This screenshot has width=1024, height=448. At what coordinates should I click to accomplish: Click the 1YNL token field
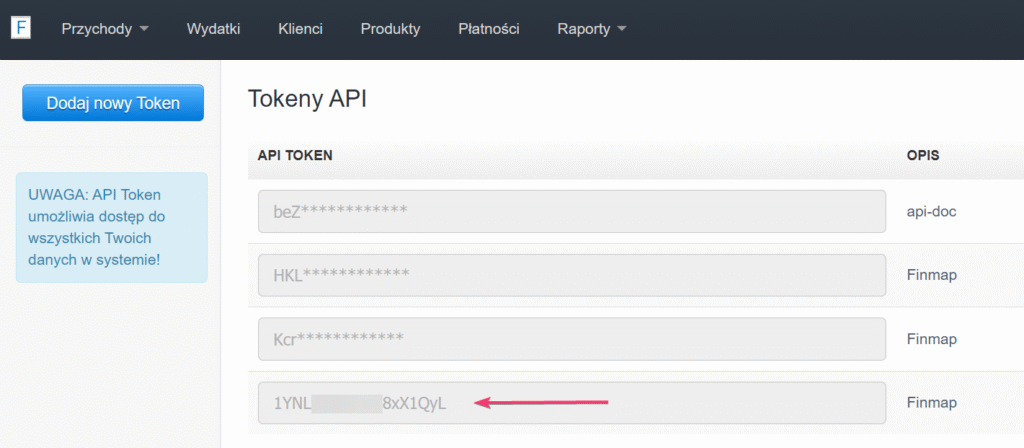(x=572, y=403)
